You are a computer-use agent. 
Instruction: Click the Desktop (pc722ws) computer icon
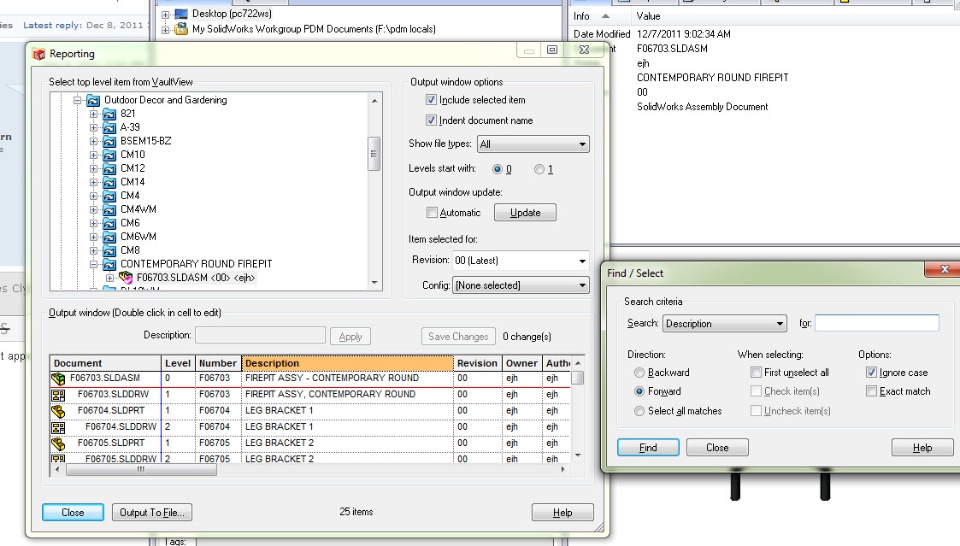pyautogui.click(x=181, y=13)
